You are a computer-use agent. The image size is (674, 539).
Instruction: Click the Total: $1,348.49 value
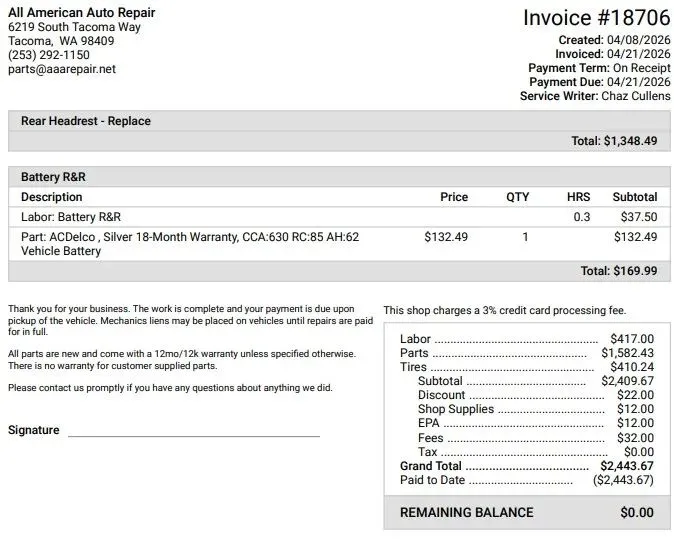pos(614,141)
